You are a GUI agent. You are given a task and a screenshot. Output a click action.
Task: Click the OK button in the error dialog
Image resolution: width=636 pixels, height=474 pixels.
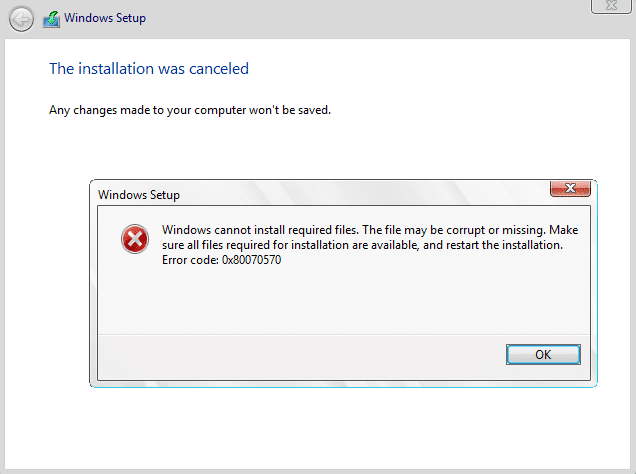[x=543, y=354]
